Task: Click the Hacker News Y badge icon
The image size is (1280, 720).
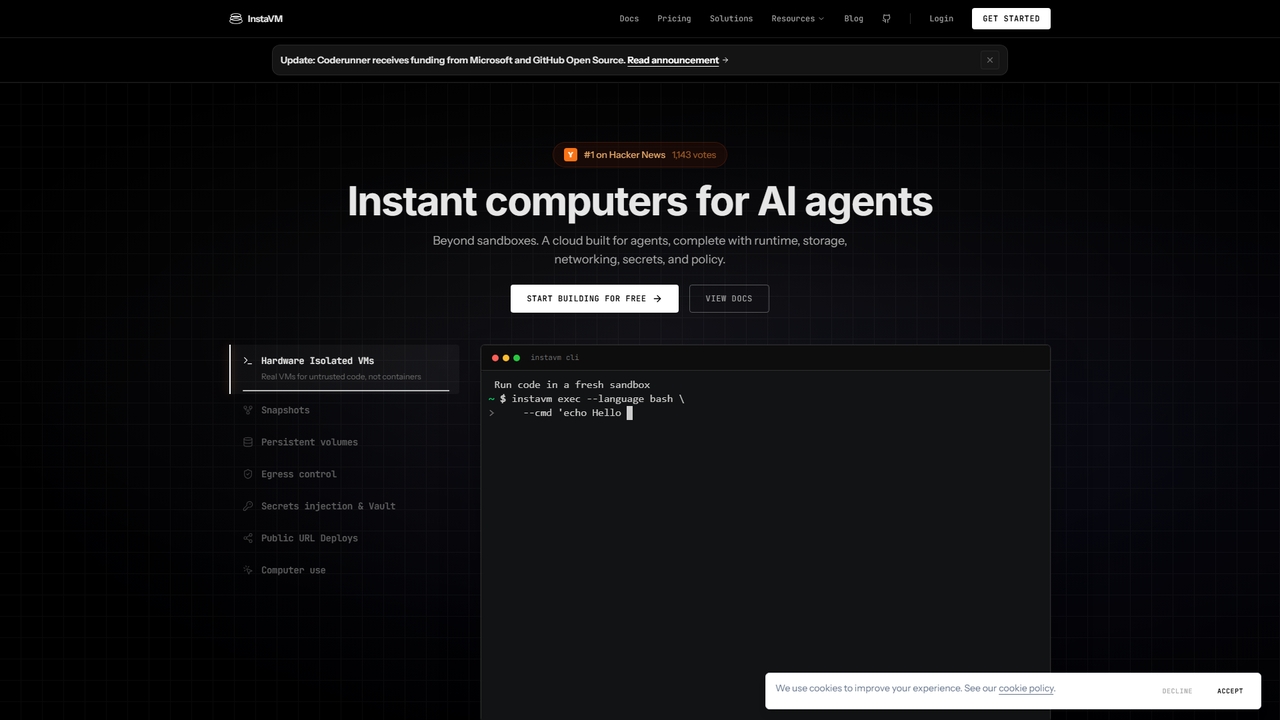Action: 571,155
